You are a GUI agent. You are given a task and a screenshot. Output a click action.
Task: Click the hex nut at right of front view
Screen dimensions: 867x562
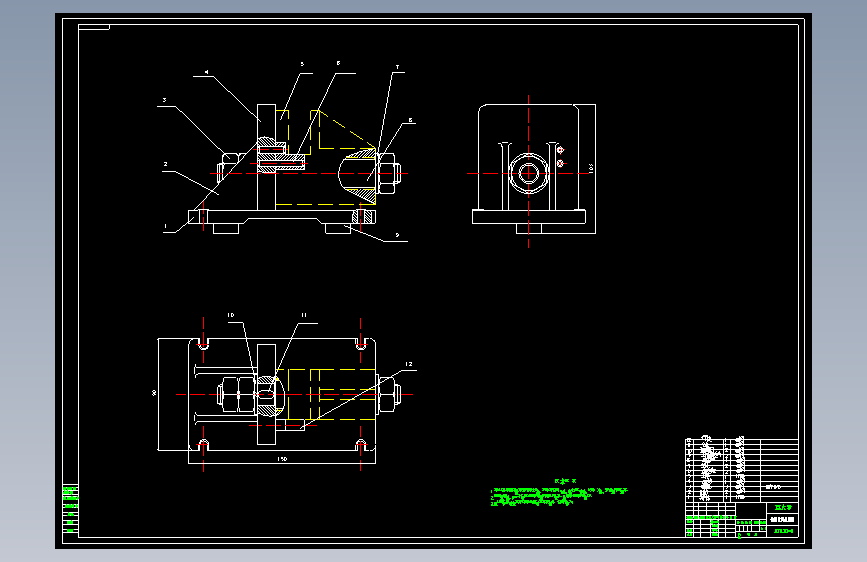pyautogui.click(x=389, y=173)
